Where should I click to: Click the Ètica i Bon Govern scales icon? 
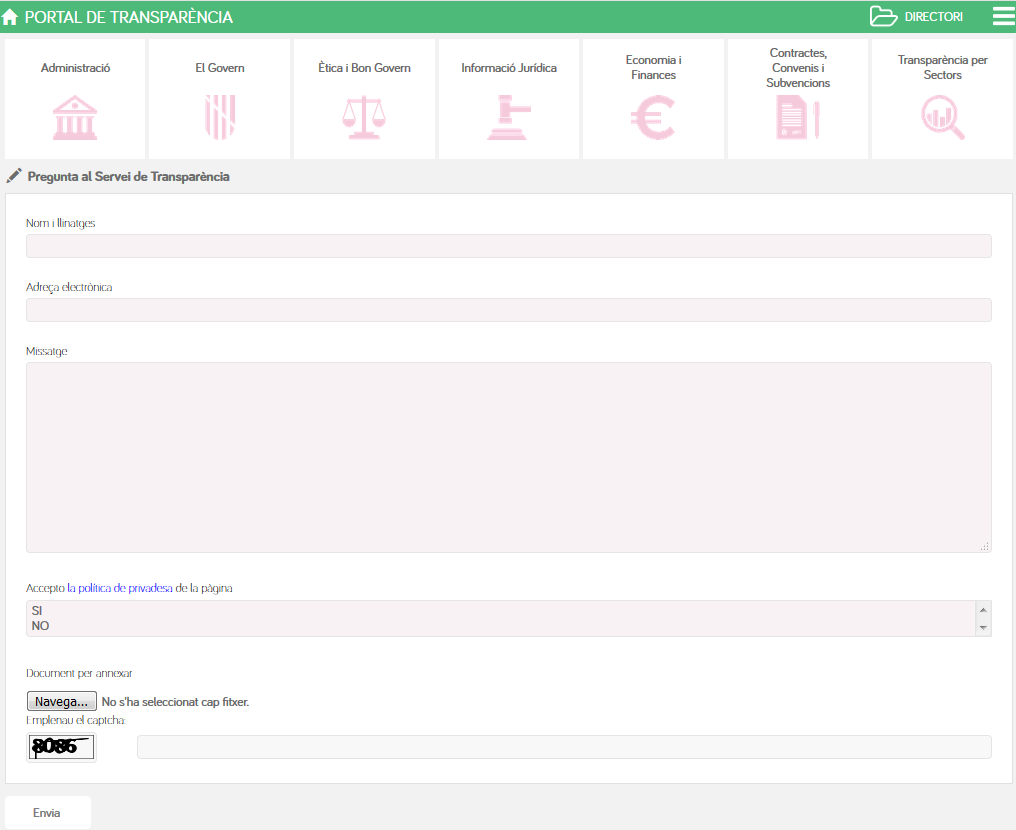(363, 118)
